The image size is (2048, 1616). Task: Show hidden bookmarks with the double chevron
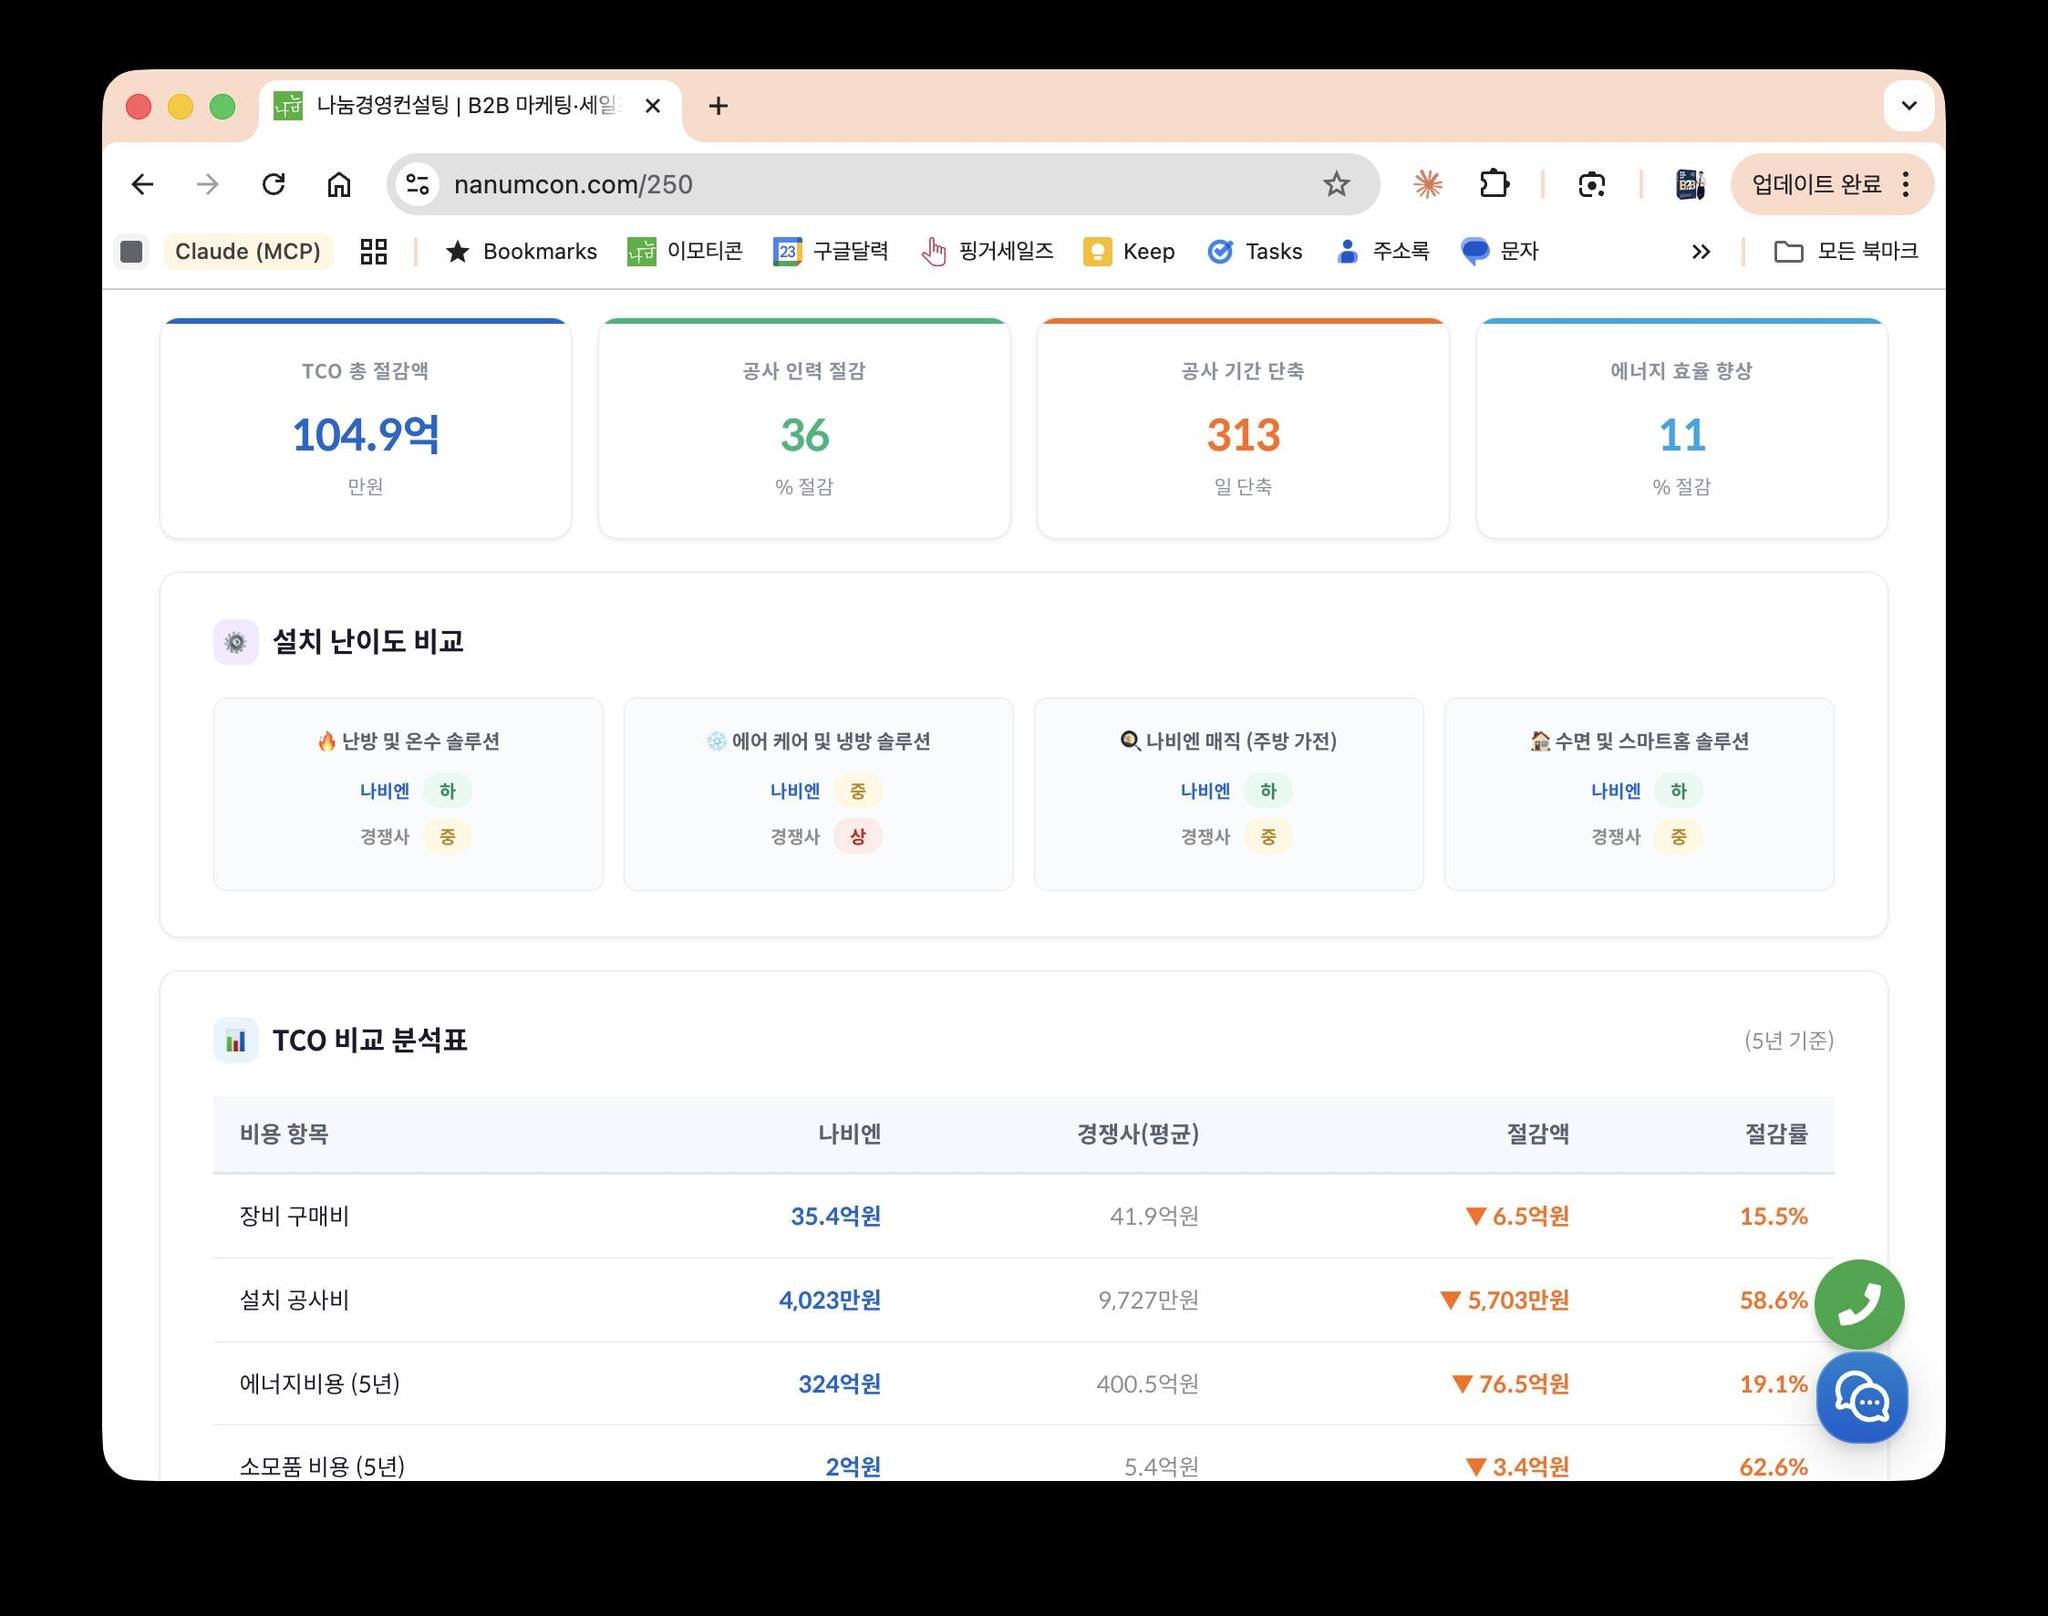click(1700, 251)
